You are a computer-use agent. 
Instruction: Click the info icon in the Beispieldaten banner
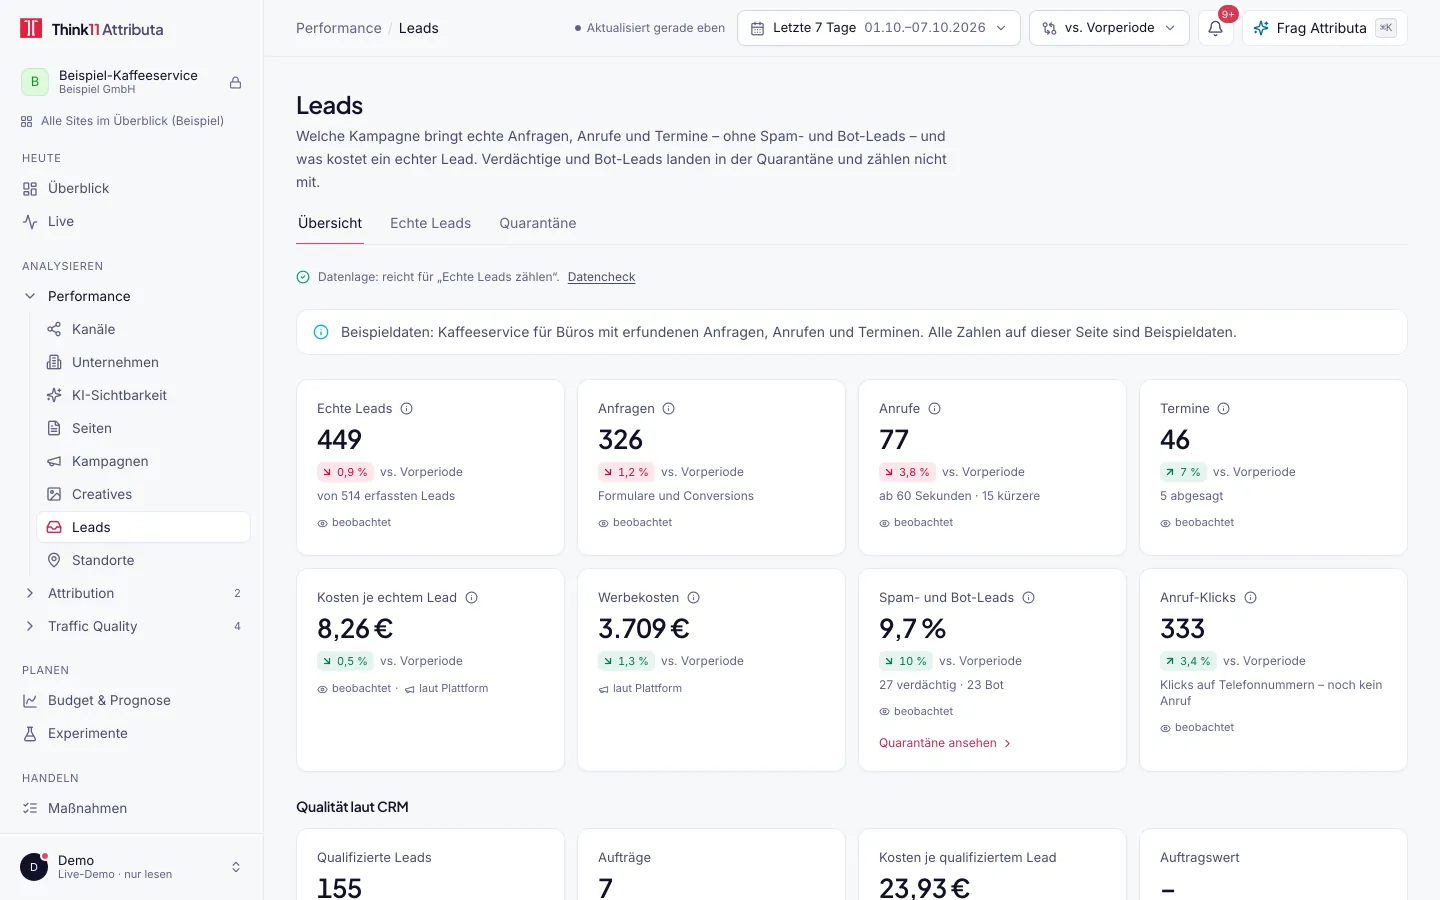point(321,332)
